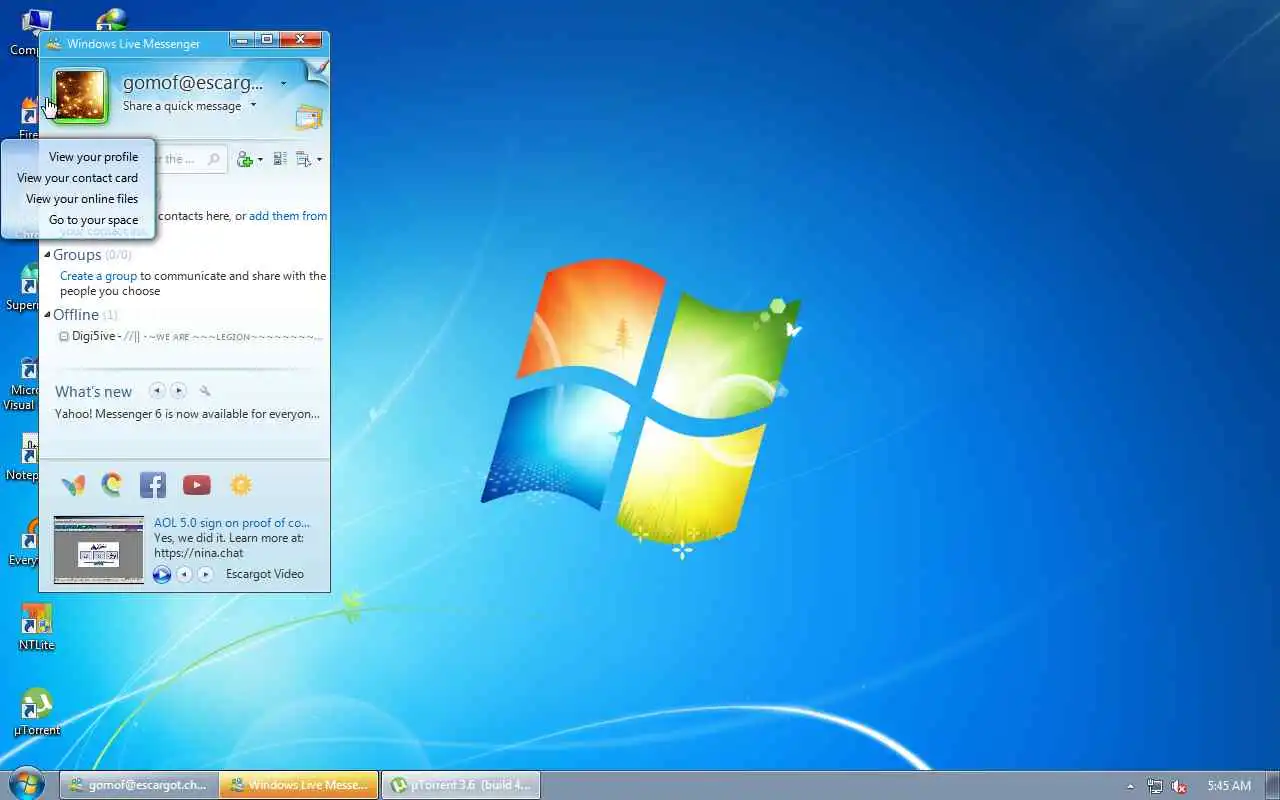Open the MSN butterfly tab icon
1280x800 pixels.
73,486
